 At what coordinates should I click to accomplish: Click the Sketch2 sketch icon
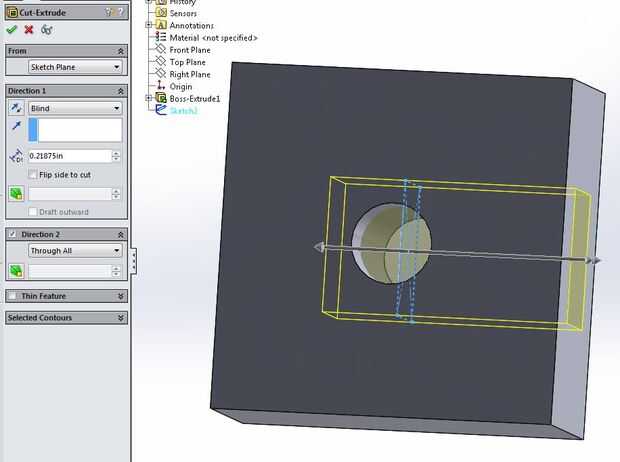161,110
